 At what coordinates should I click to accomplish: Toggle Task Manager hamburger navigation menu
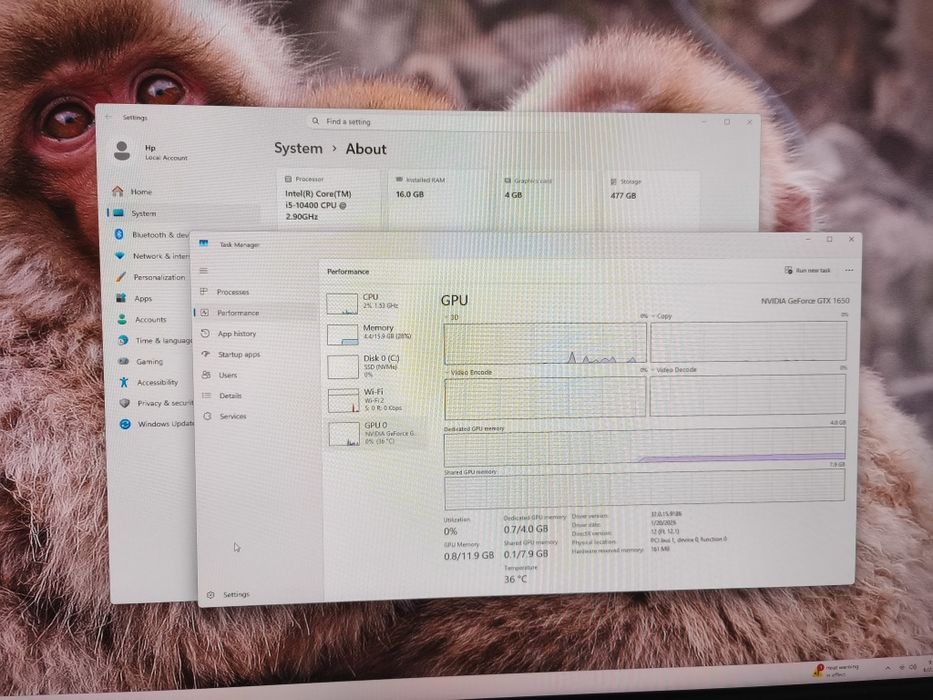coord(203,270)
